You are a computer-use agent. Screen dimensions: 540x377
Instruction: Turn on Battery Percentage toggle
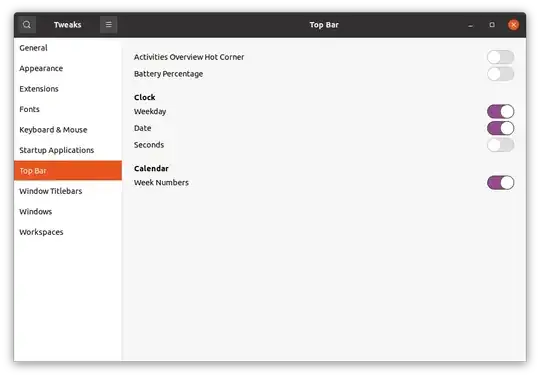click(x=500, y=74)
